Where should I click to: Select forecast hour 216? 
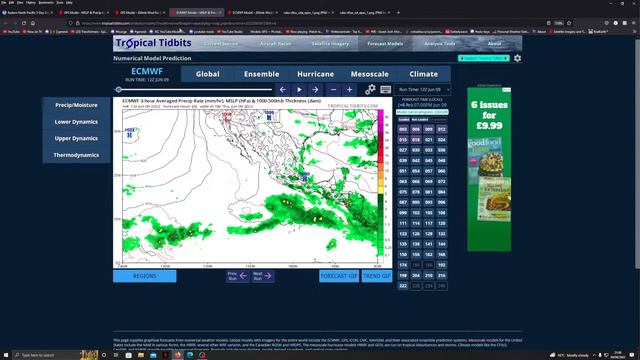pos(441,276)
